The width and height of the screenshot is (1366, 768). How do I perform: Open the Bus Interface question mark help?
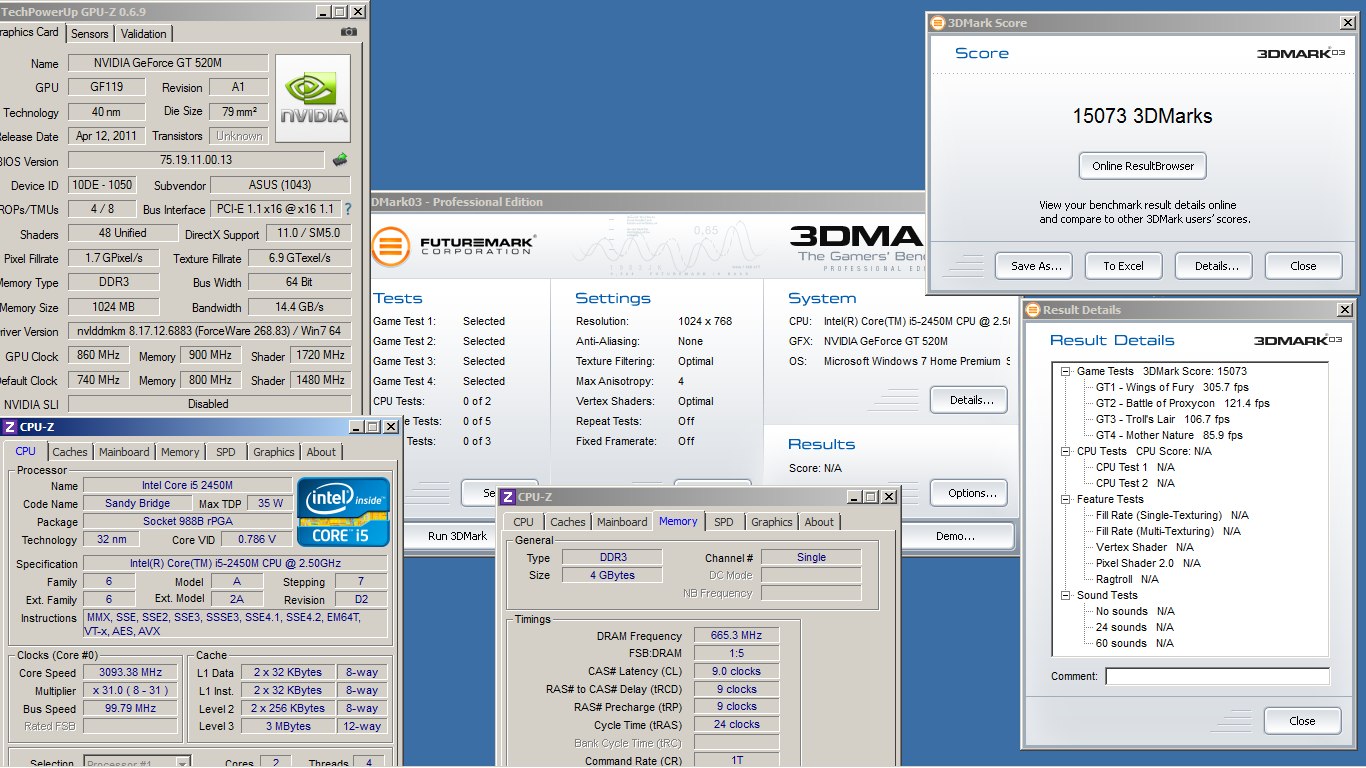(348, 209)
